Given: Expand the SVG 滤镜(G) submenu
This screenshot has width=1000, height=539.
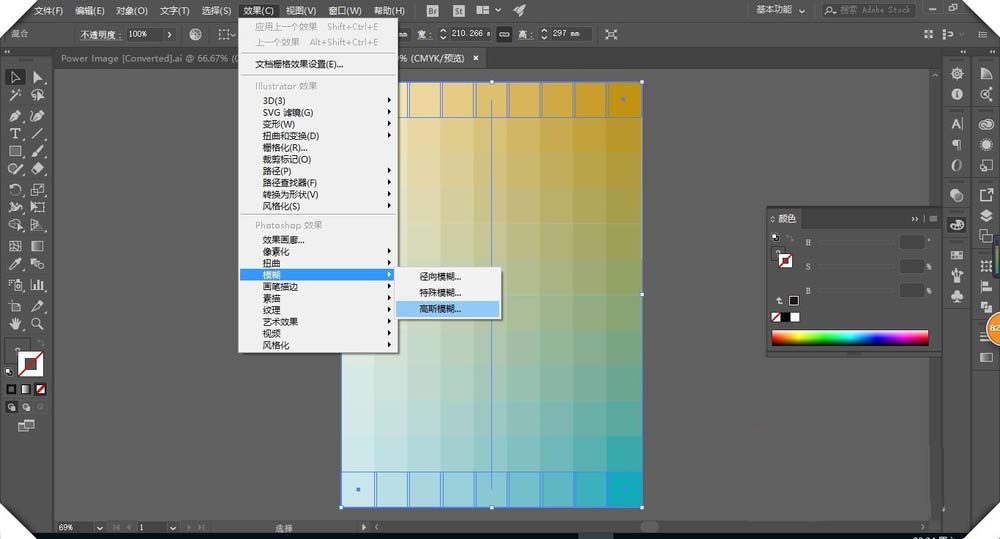Looking at the screenshot, I should 318,112.
